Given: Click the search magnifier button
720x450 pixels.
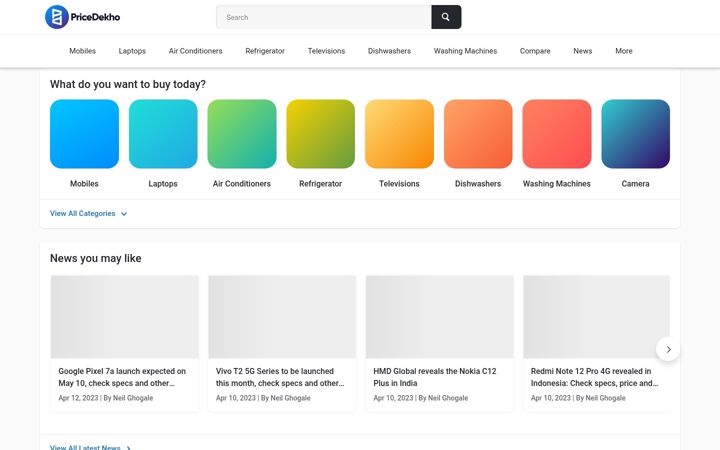Looking at the screenshot, I should 446,17.
